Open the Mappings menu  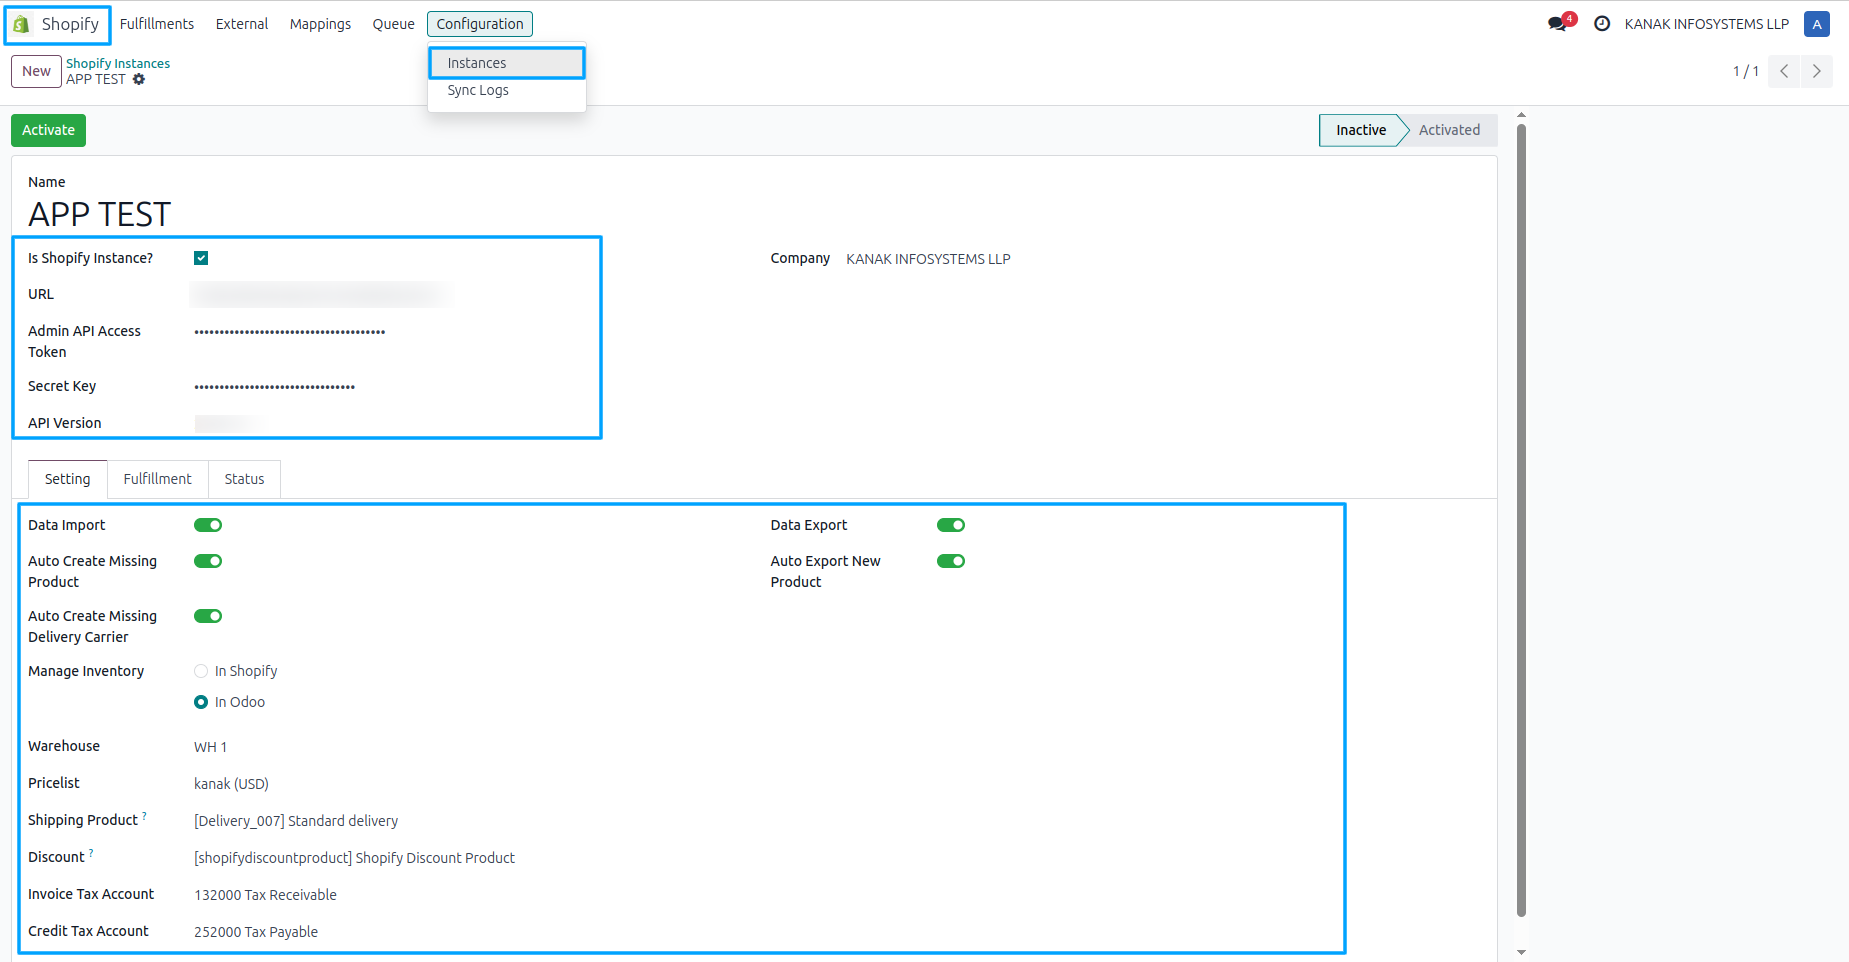point(320,24)
